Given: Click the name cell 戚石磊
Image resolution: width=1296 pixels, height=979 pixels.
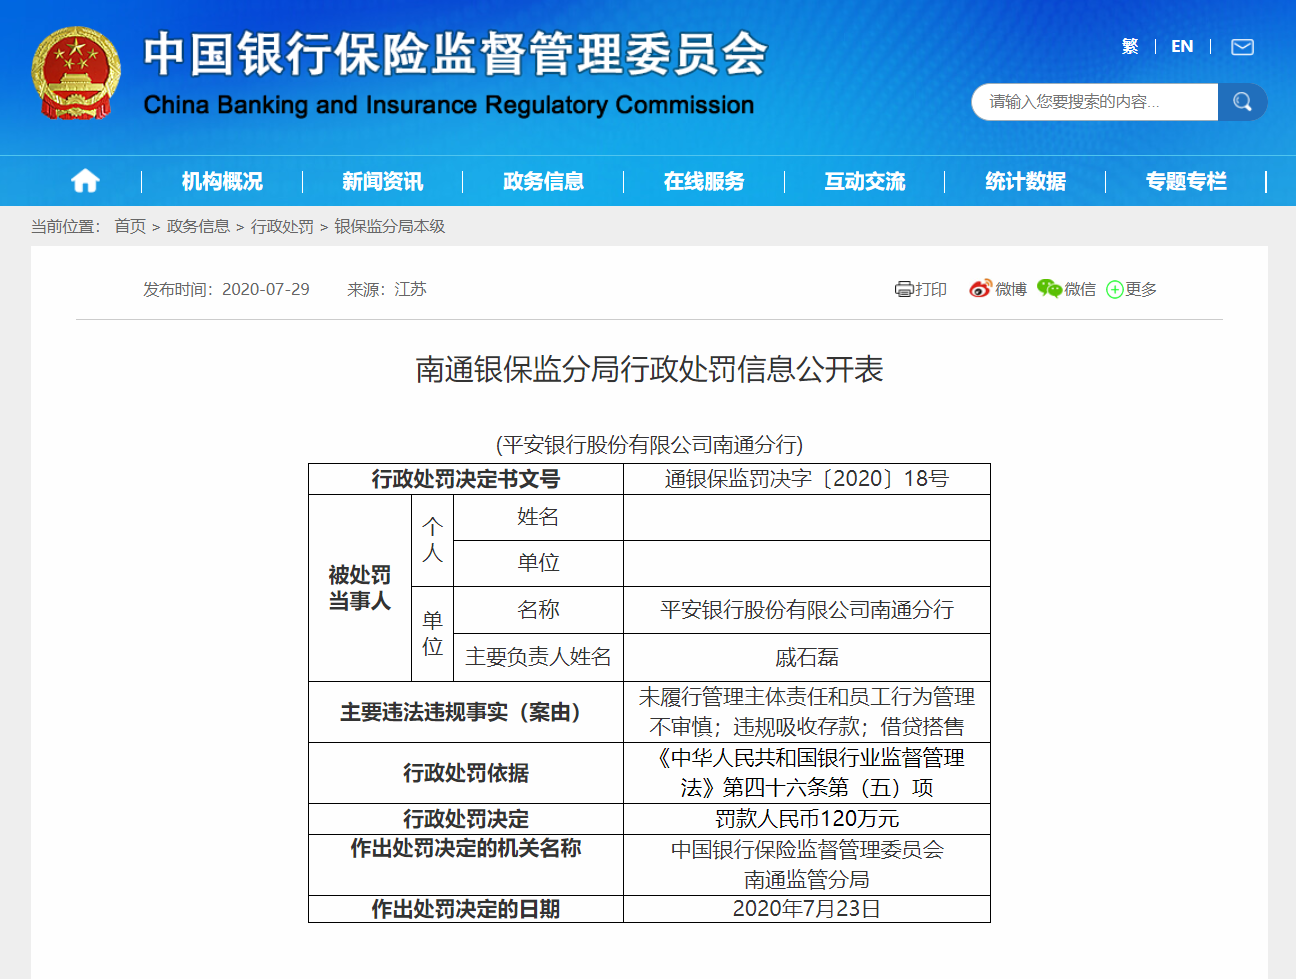Looking at the screenshot, I should pyautogui.click(x=807, y=657).
